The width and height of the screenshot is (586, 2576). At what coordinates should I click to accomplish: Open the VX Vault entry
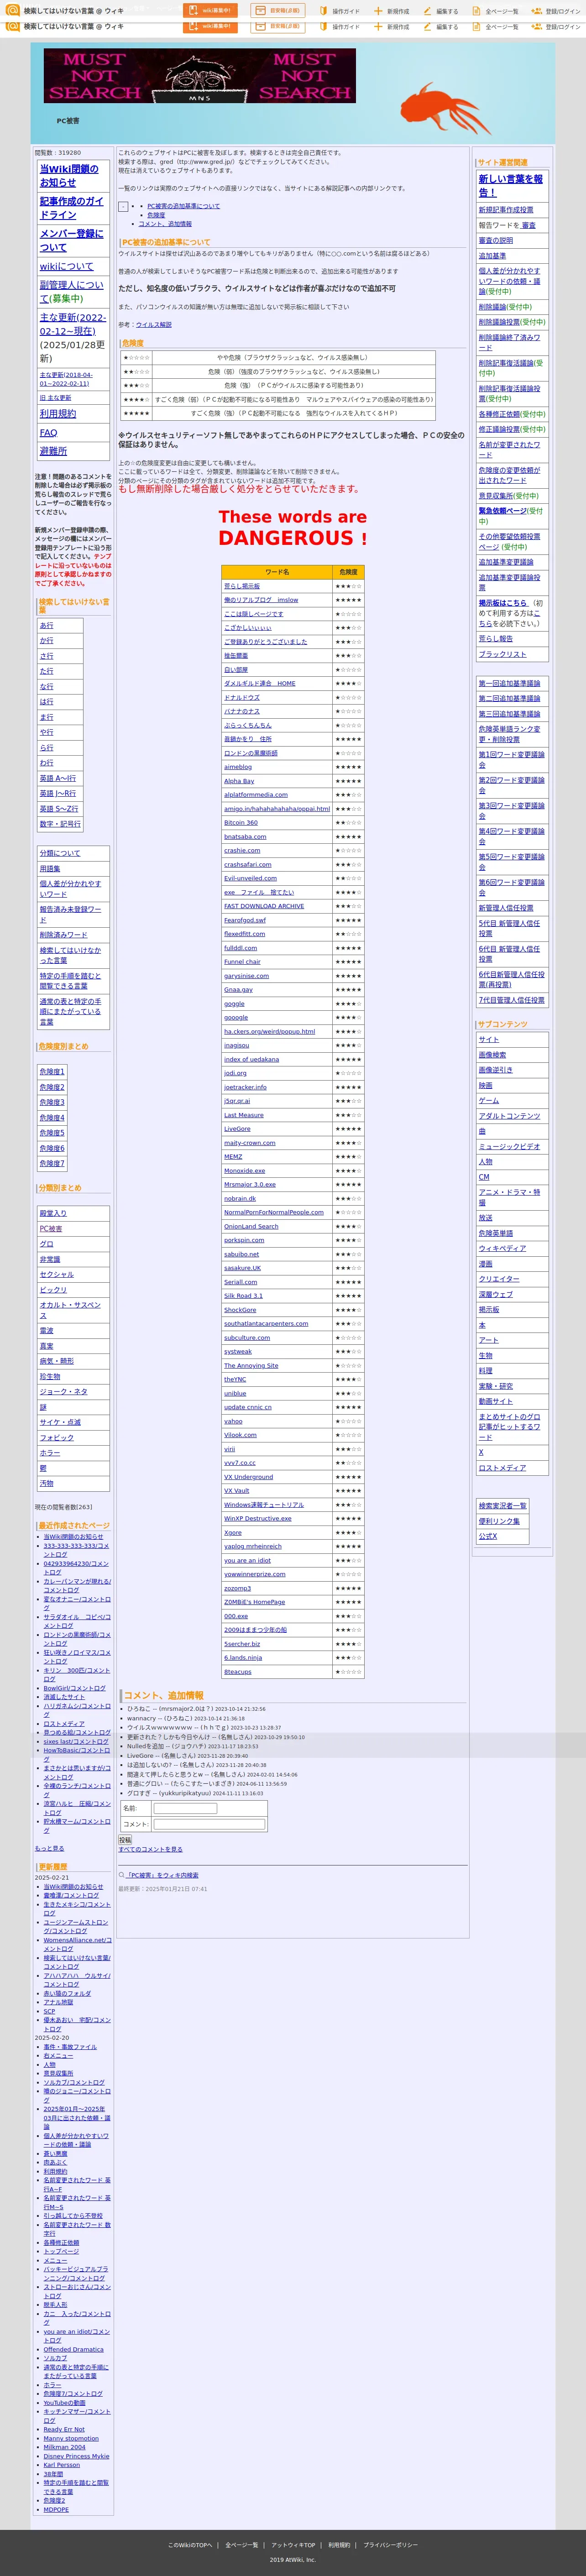[237, 1491]
